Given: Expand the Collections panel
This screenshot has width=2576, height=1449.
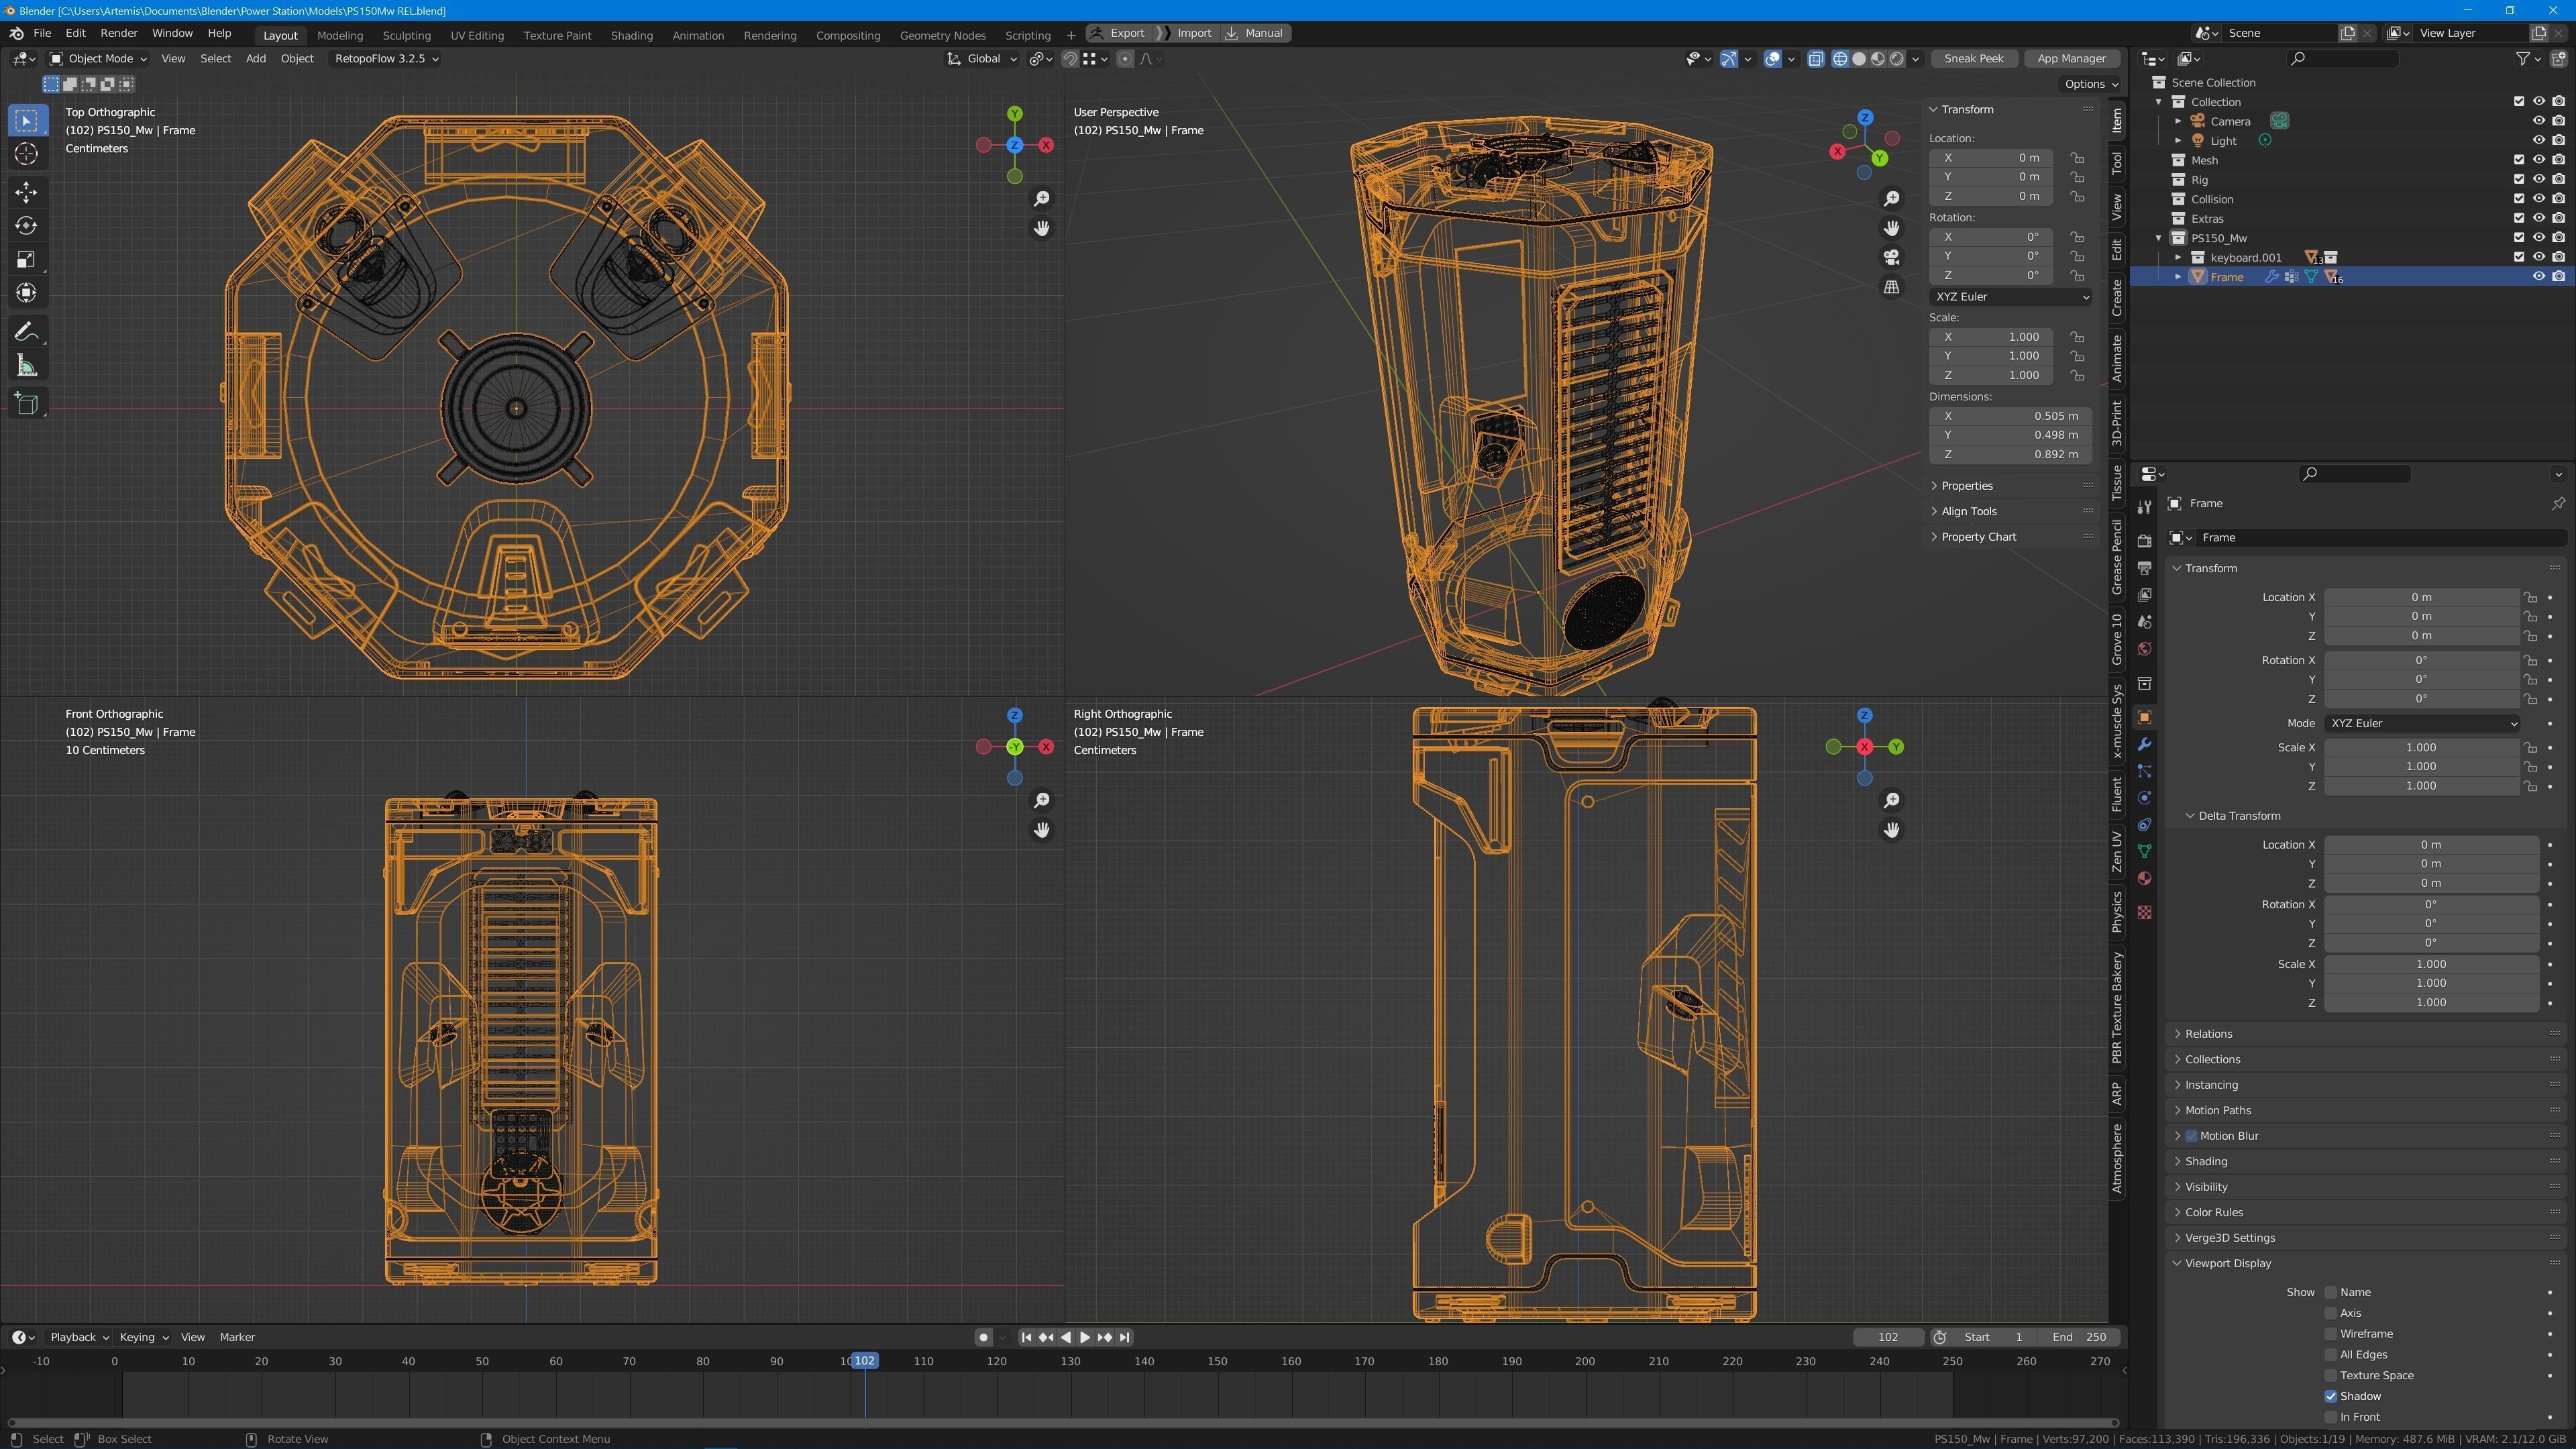Looking at the screenshot, I should click(x=2212, y=1060).
